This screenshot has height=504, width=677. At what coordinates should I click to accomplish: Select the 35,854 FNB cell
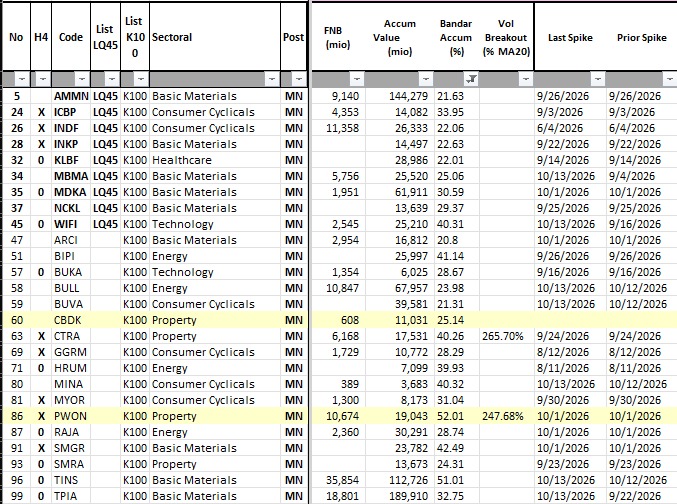pyautogui.click(x=338, y=480)
